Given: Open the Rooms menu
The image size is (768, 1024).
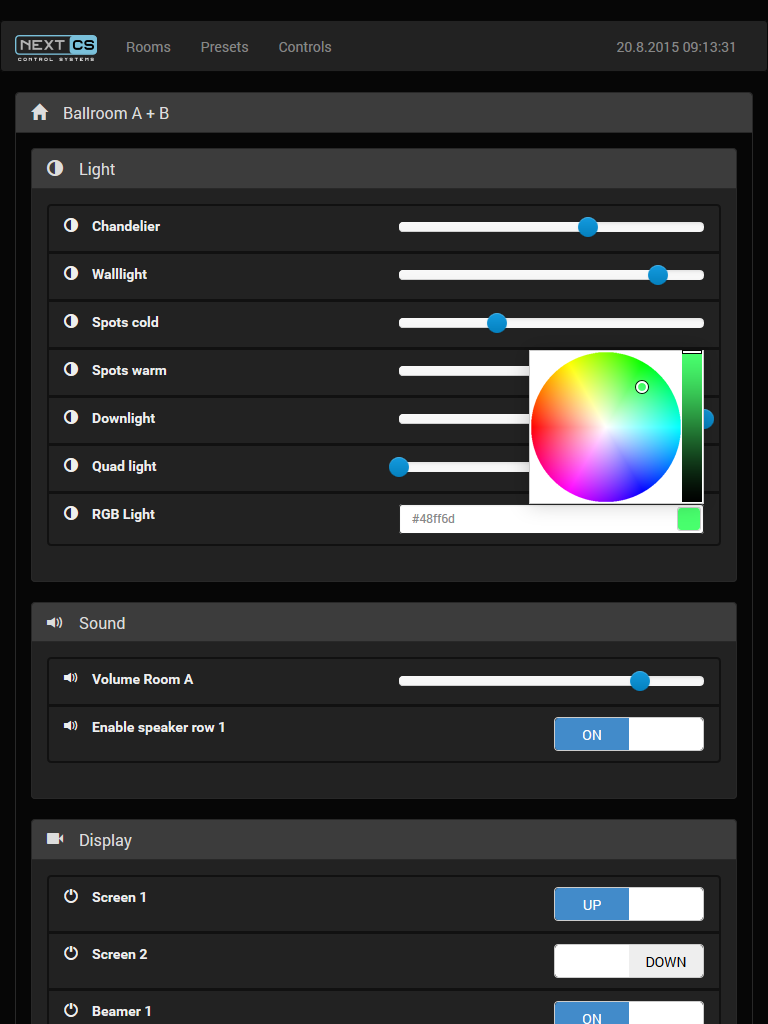Looking at the screenshot, I should point(148,47).
